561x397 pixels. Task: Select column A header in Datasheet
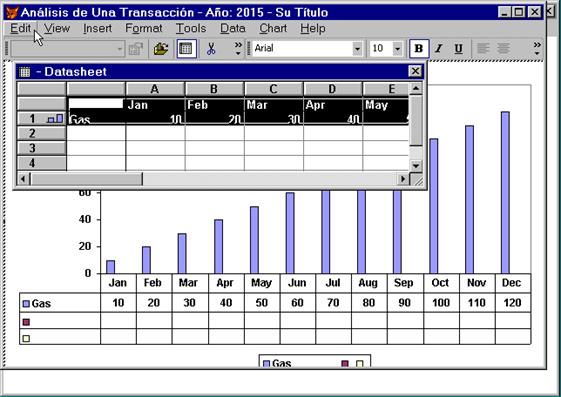click(x=155, y=89)
